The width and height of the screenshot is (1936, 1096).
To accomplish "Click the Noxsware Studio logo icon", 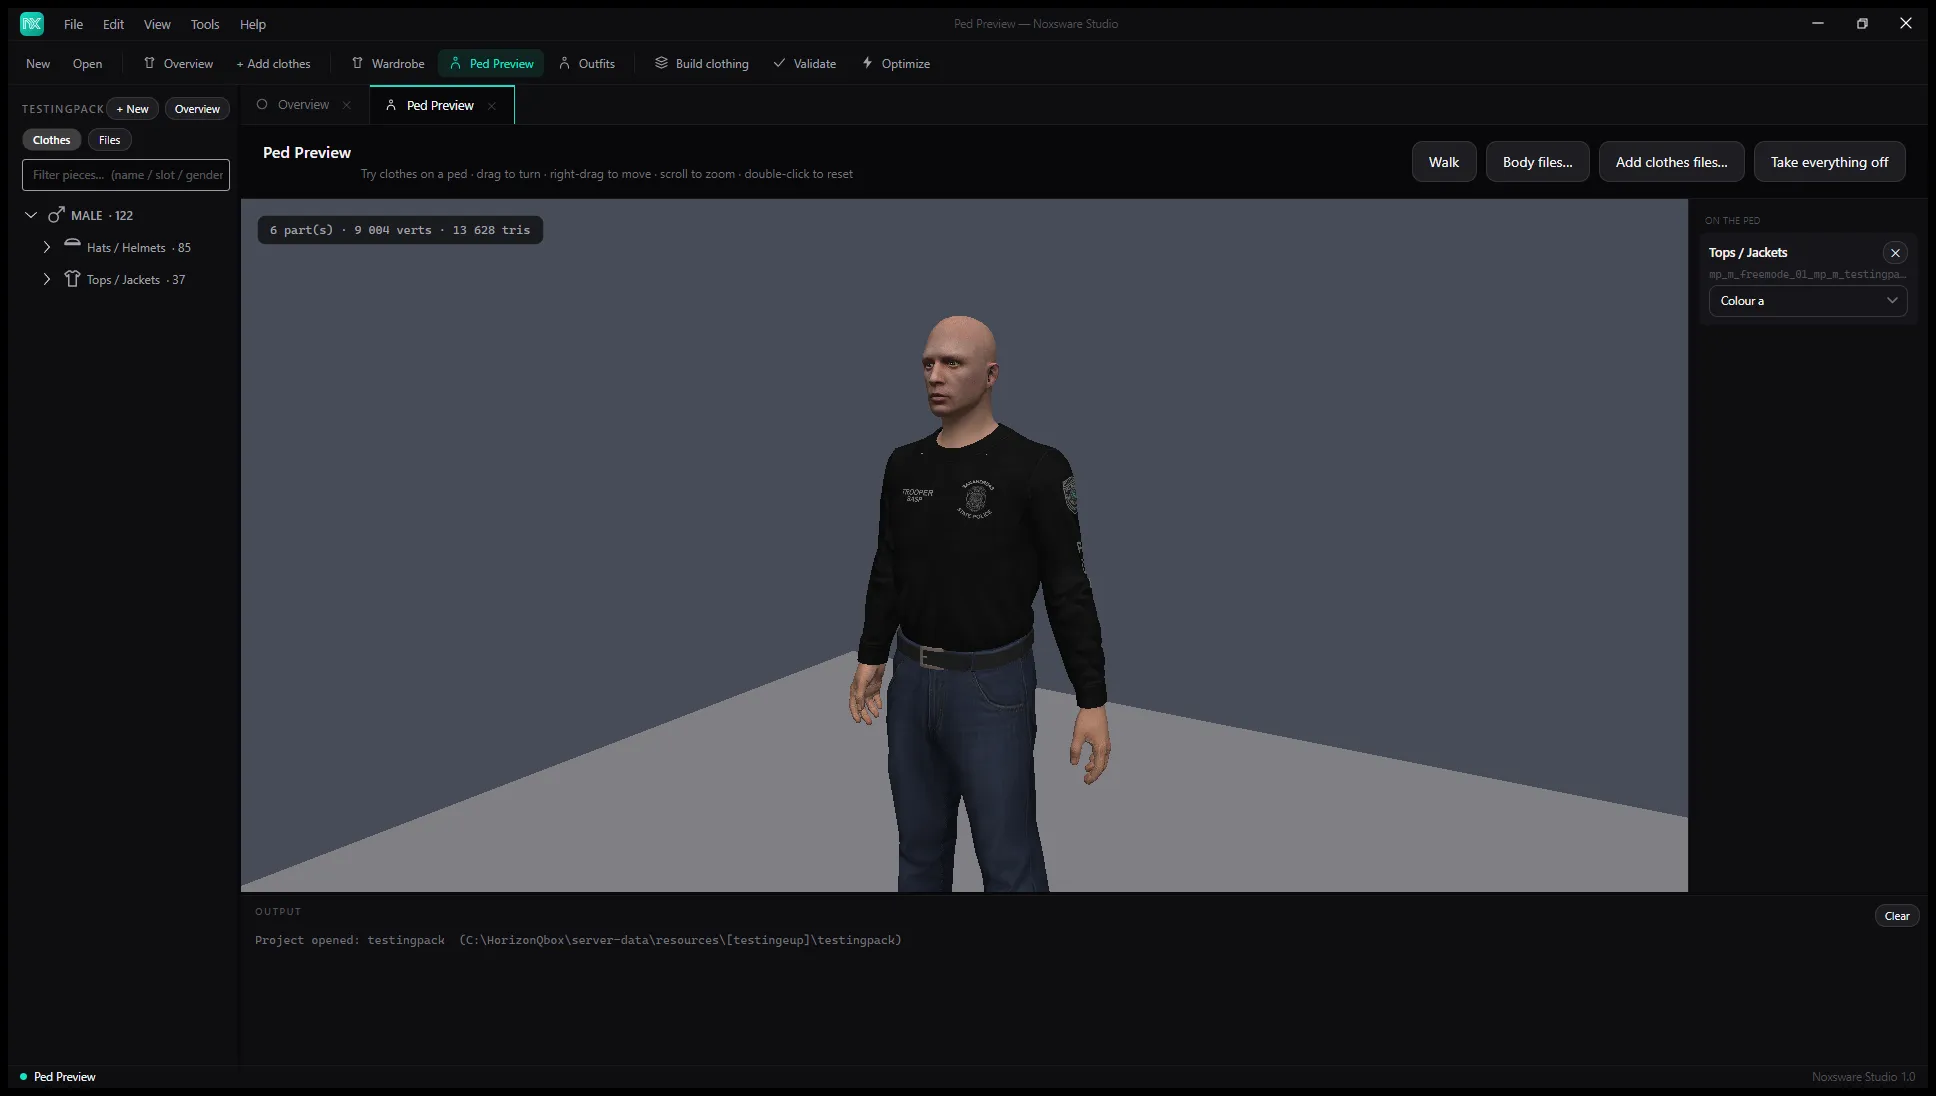I will tap(32, 23).
